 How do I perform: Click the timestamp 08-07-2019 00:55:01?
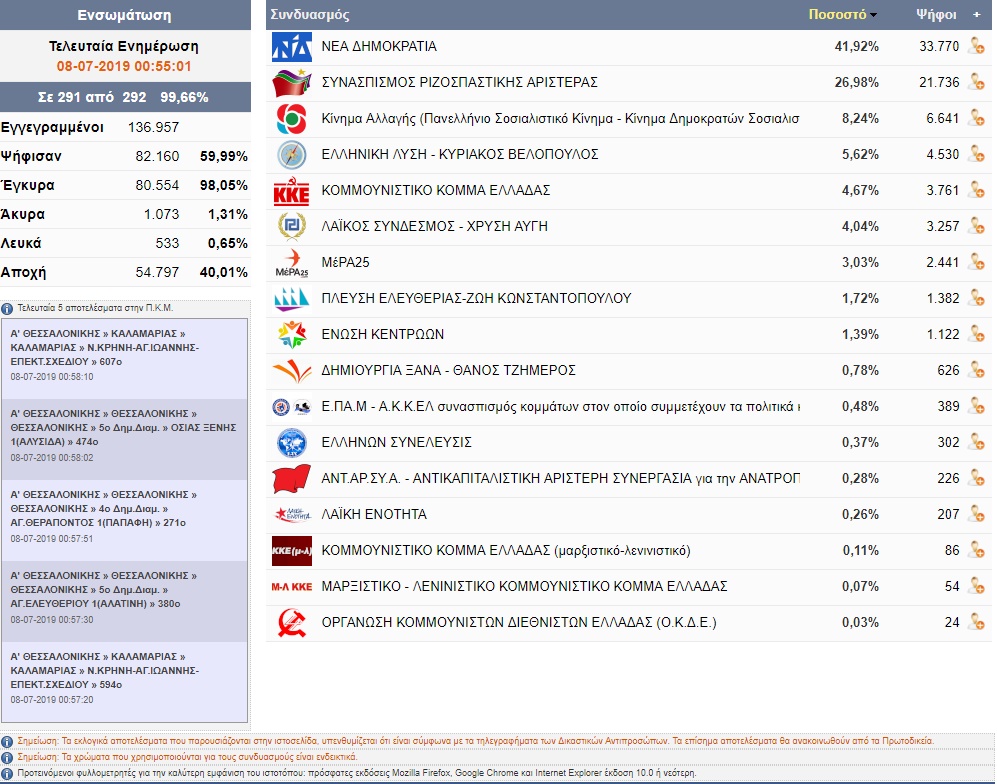124,66
